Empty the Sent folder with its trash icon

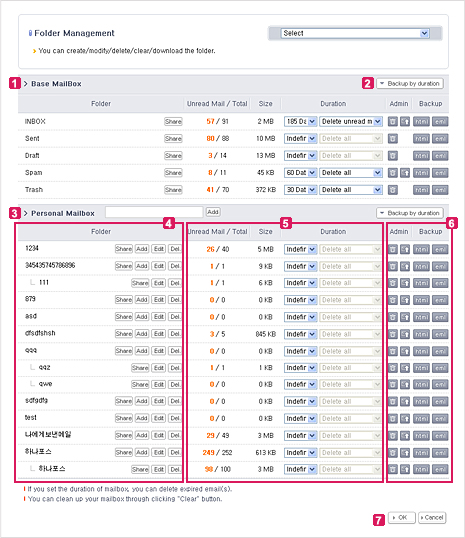click(393, 139)
